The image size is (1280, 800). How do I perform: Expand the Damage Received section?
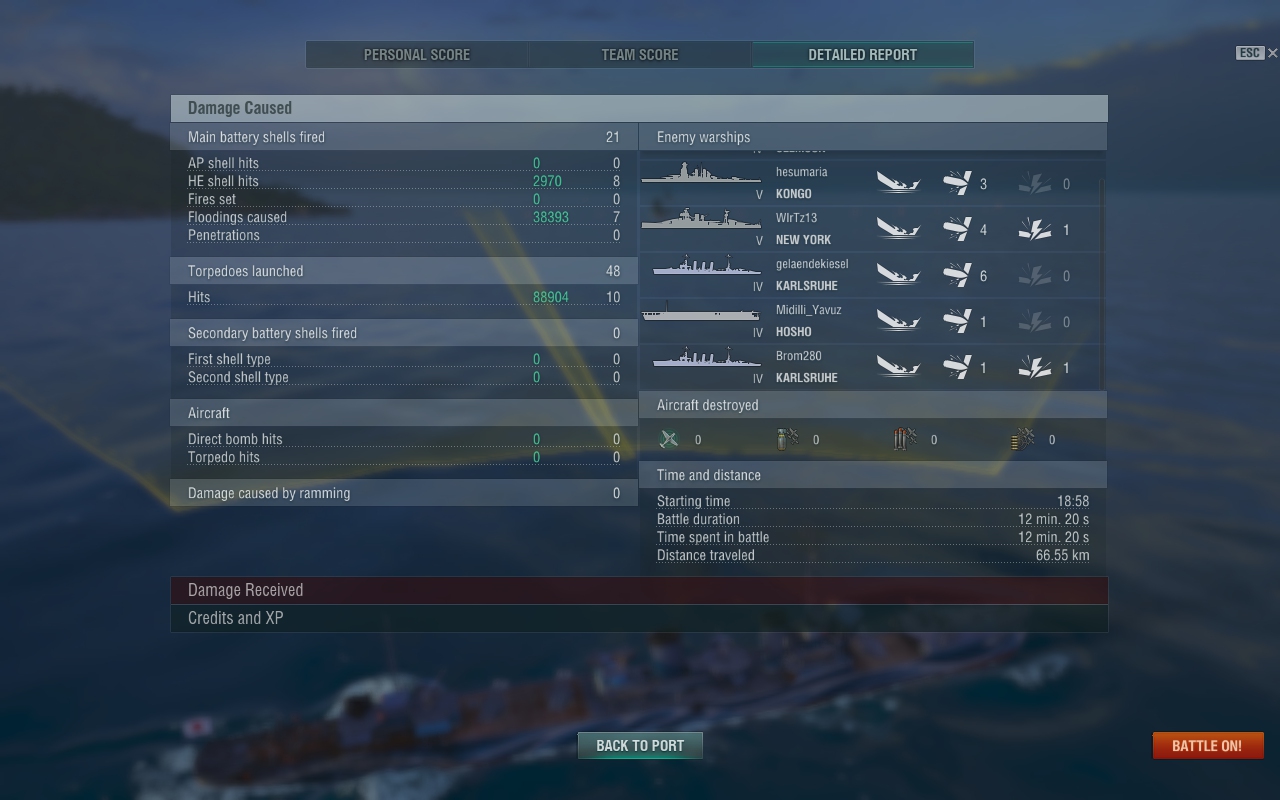click(x=639, y=590)
